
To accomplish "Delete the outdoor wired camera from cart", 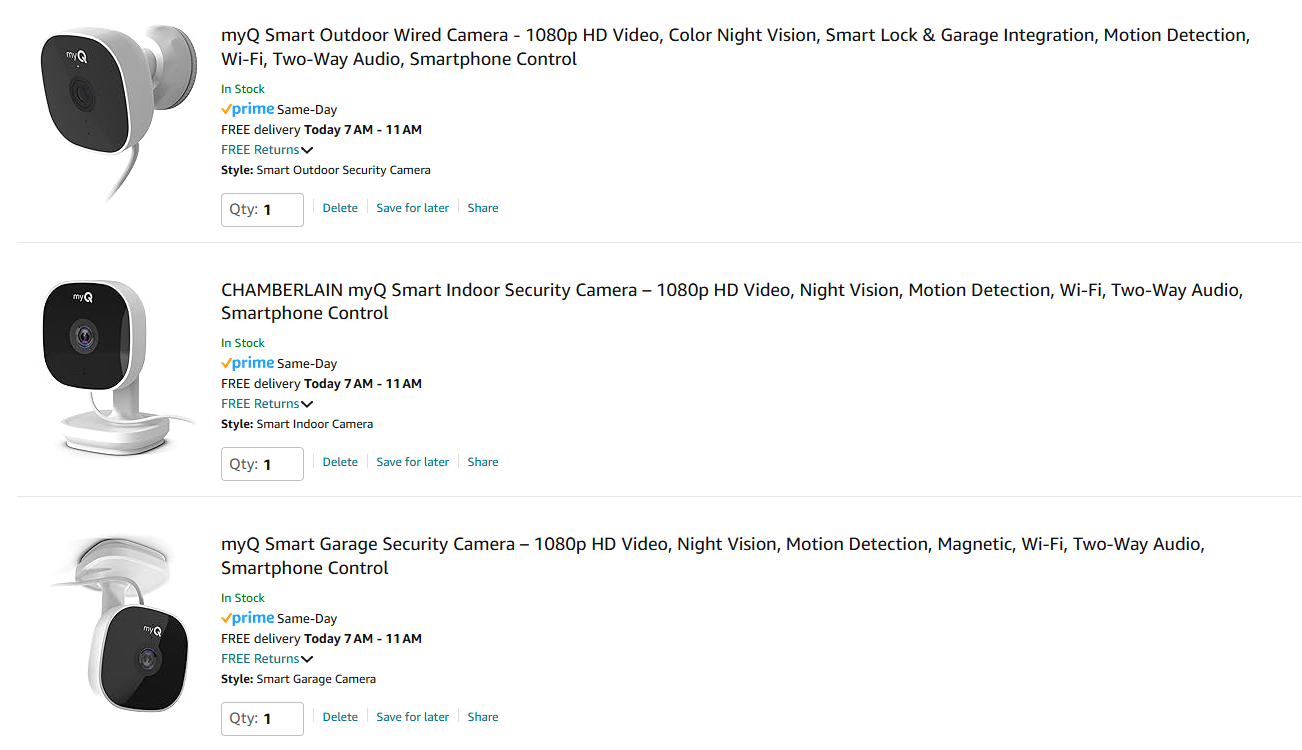I will pyautogui.click(x=340, y=208).
